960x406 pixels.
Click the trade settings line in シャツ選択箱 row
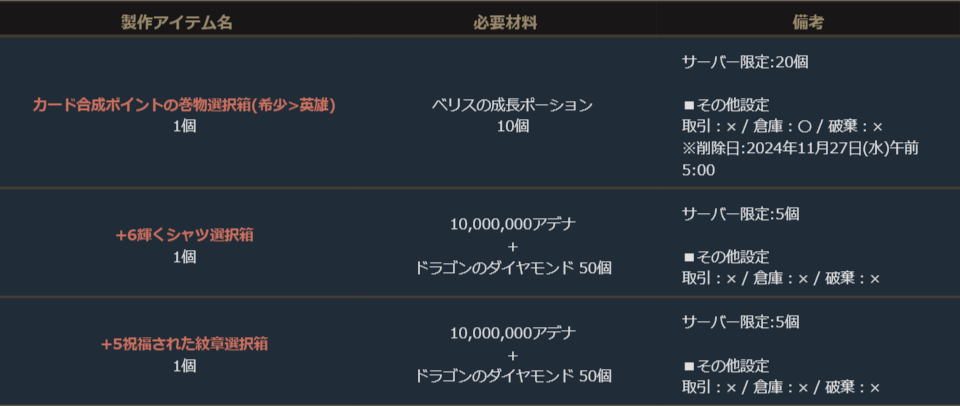click(x=781, y=279)
